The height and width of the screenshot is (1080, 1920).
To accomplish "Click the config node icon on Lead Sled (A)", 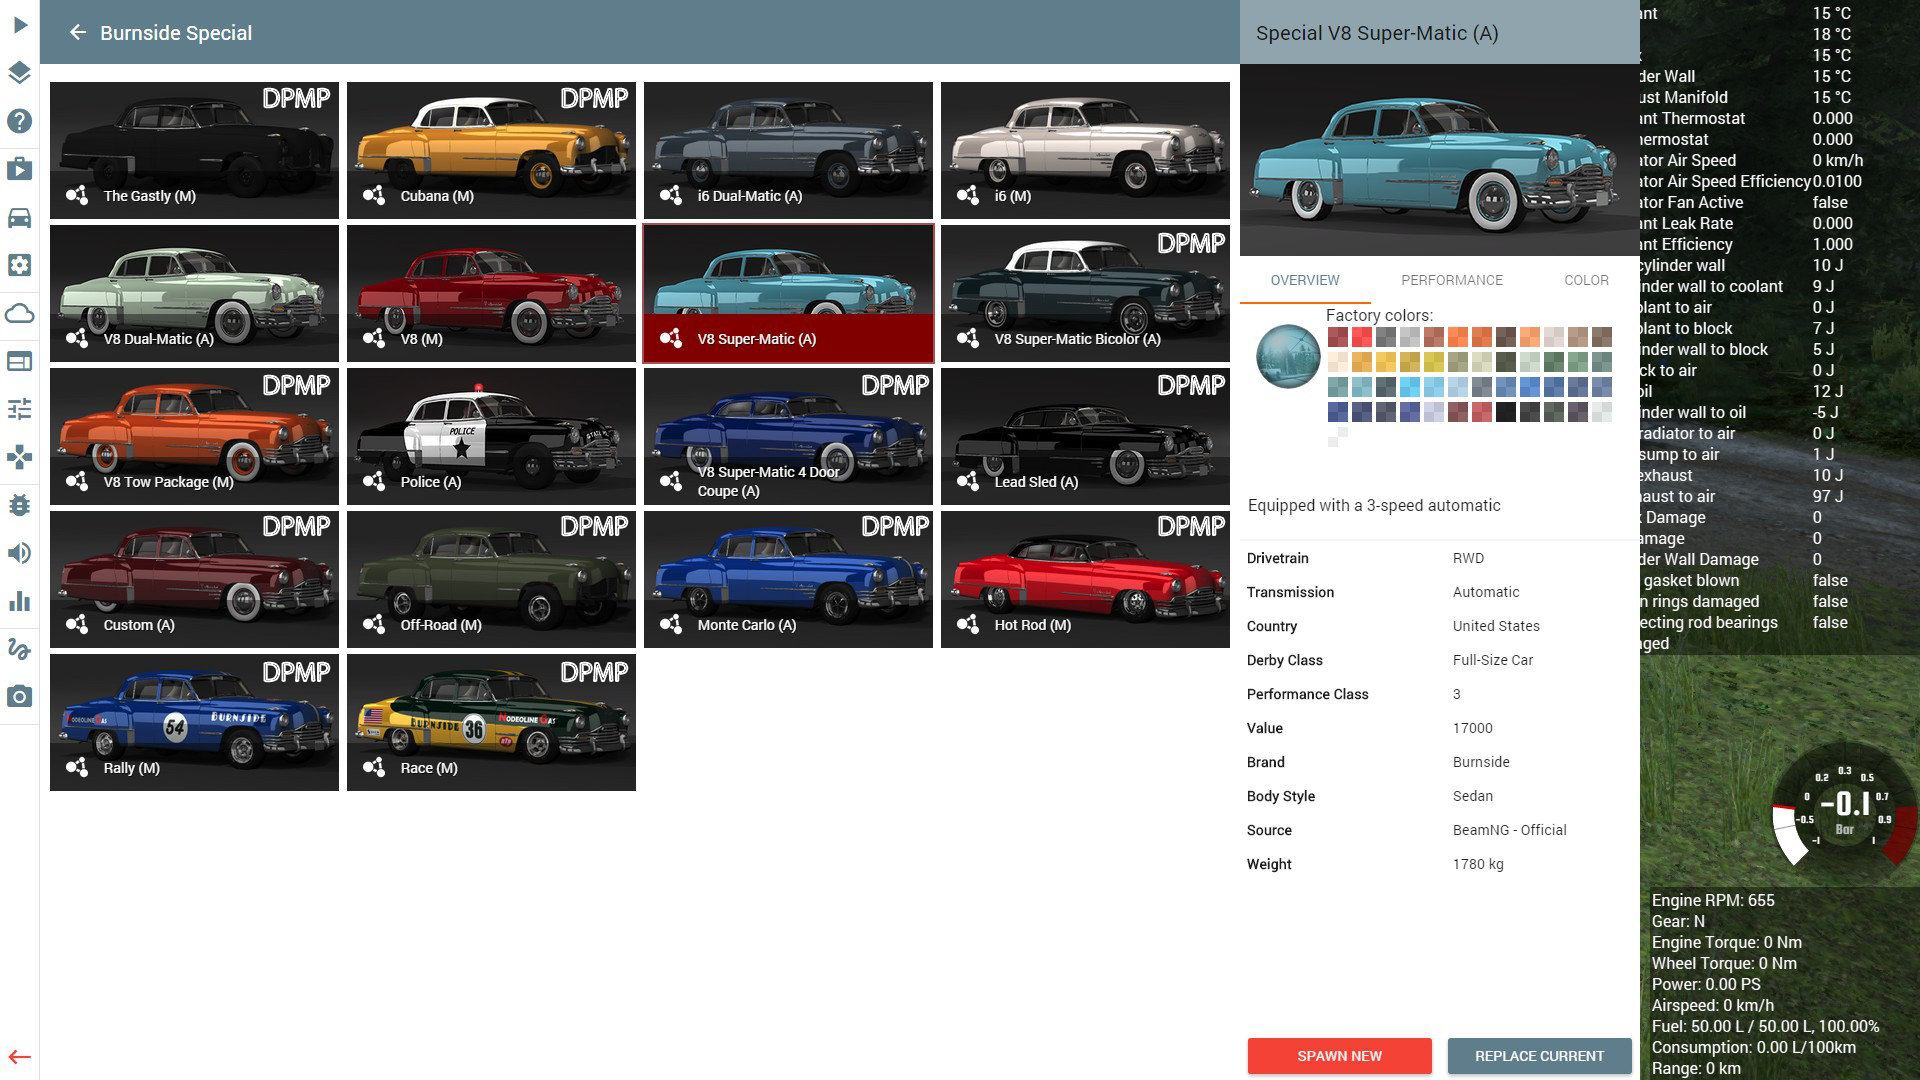I will 968,481.
